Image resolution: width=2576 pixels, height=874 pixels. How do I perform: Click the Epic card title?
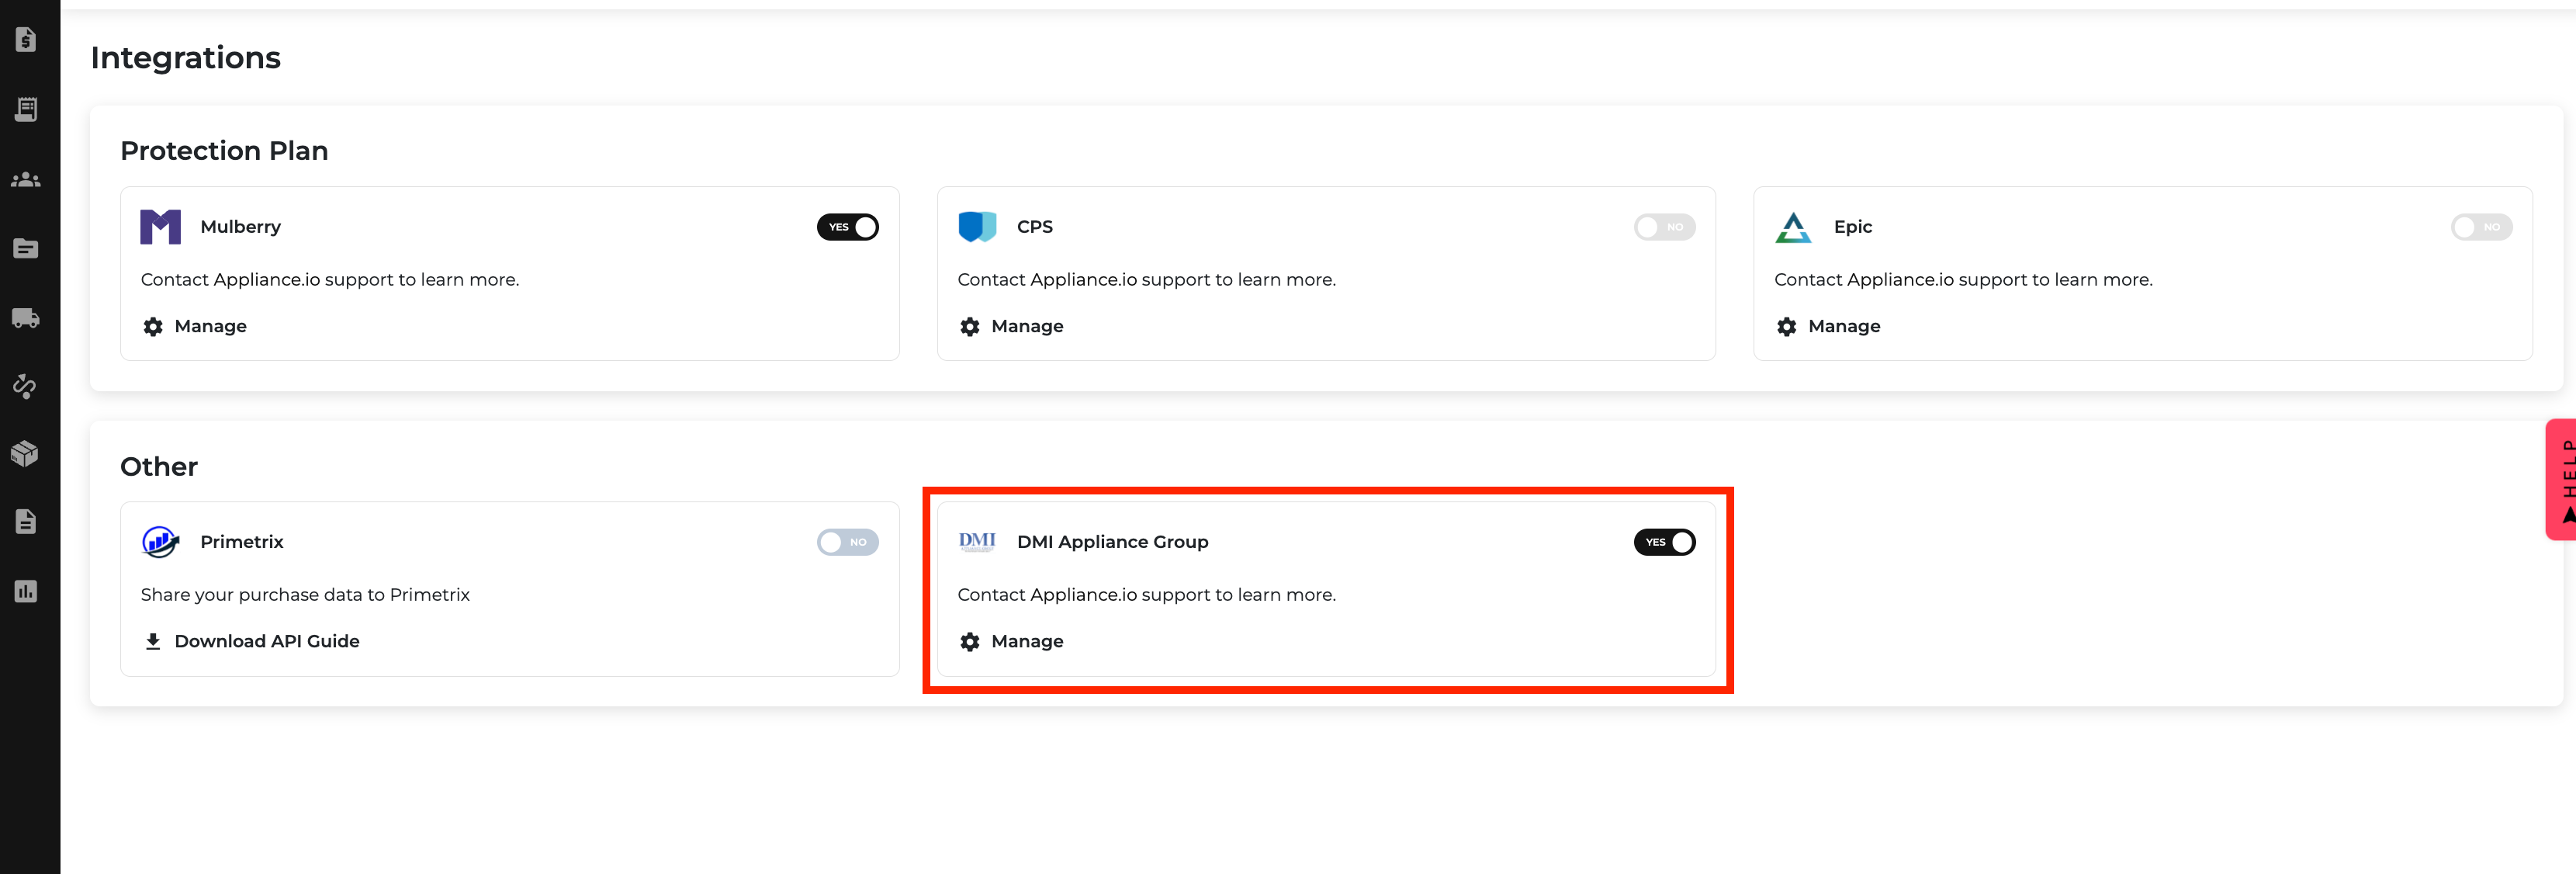point(1853,227)
